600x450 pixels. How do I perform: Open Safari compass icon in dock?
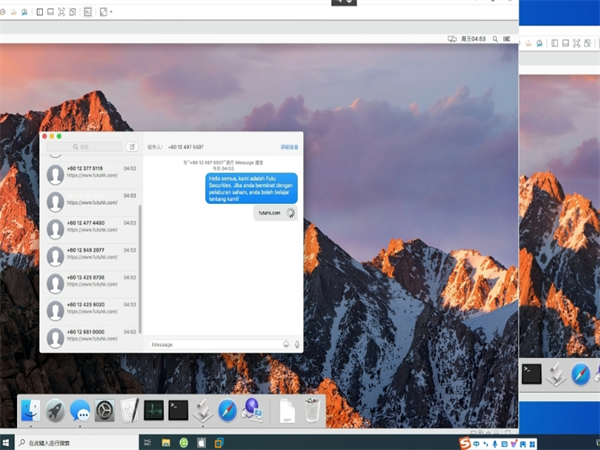pyautogui.click(x=227, y=409)
